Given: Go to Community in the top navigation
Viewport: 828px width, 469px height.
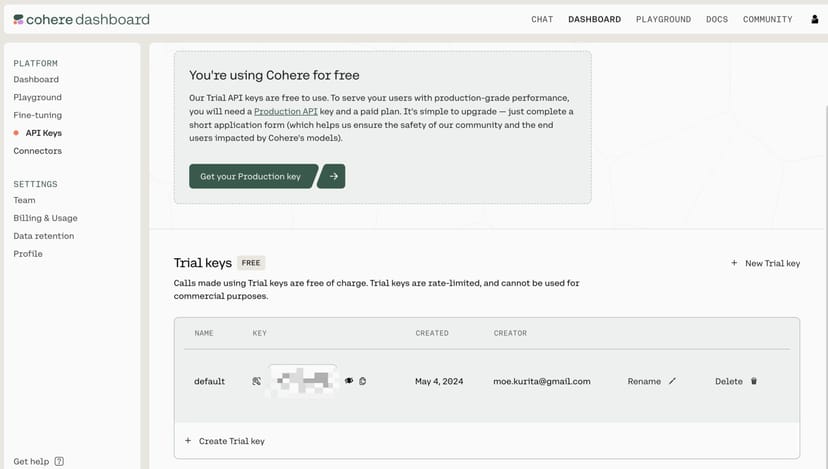Looking at the screenshot, I should pos(767,19).
